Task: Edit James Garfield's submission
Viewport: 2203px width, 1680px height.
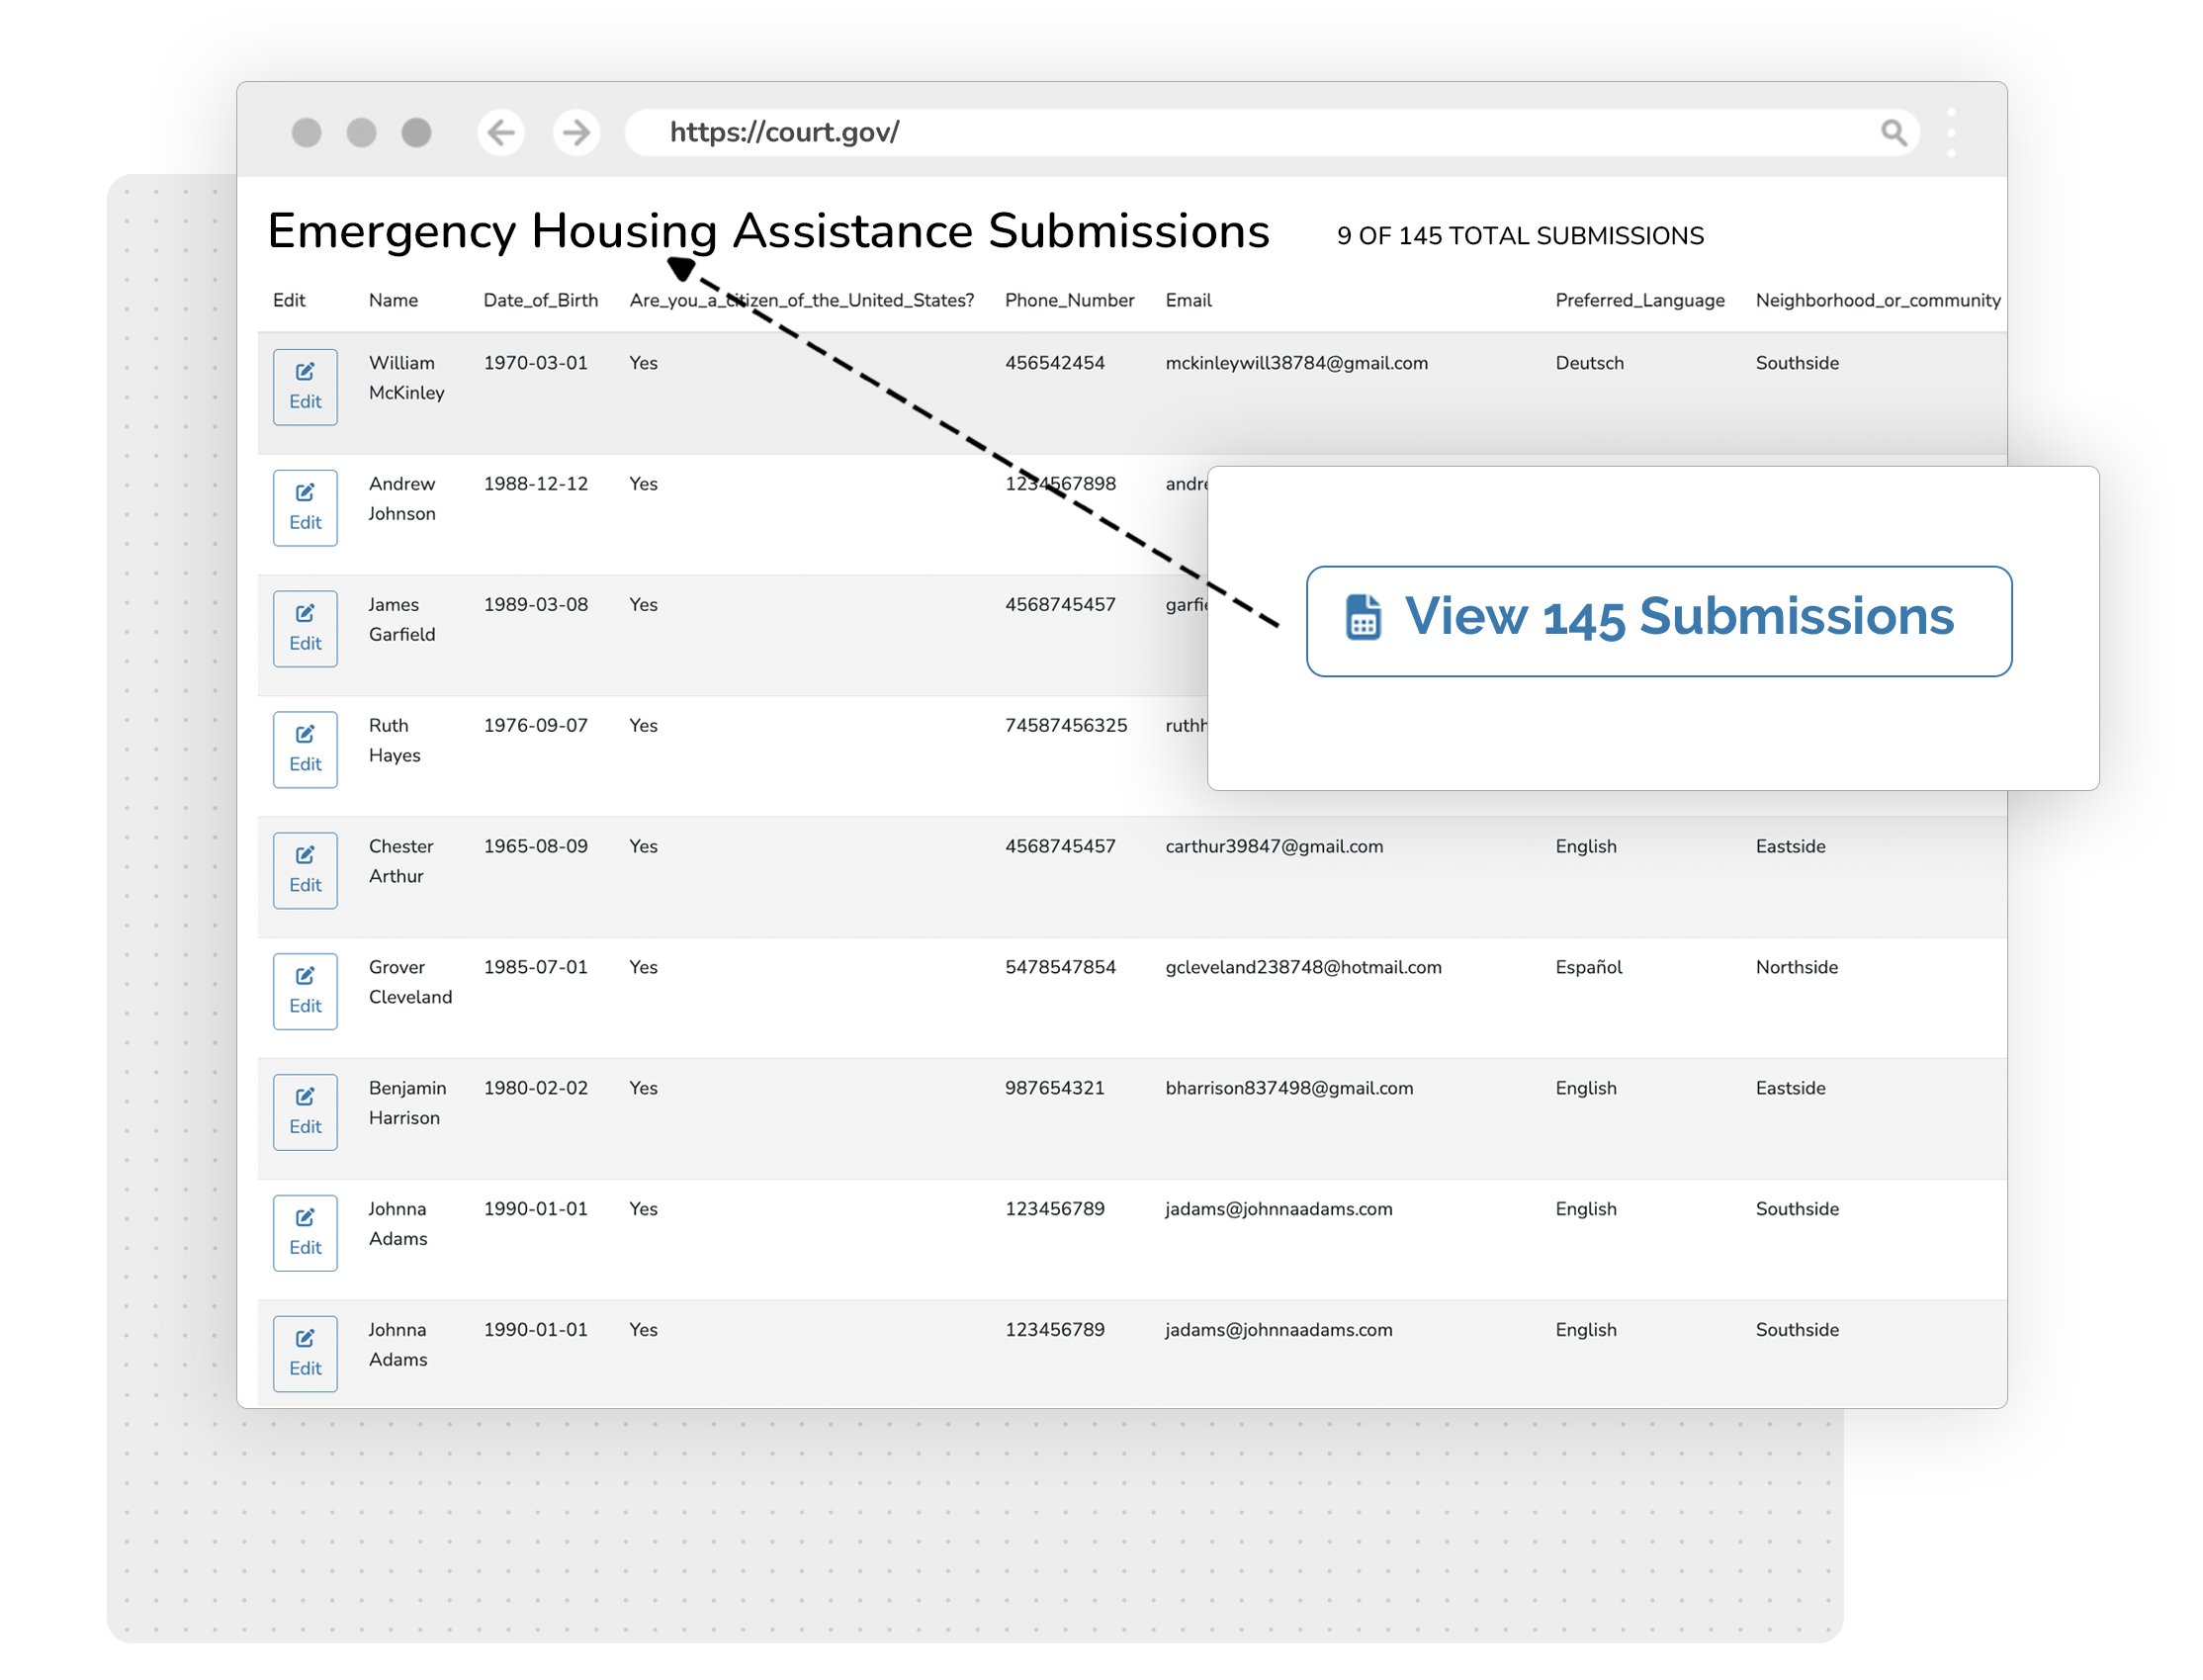Action: tap(305, 629)
